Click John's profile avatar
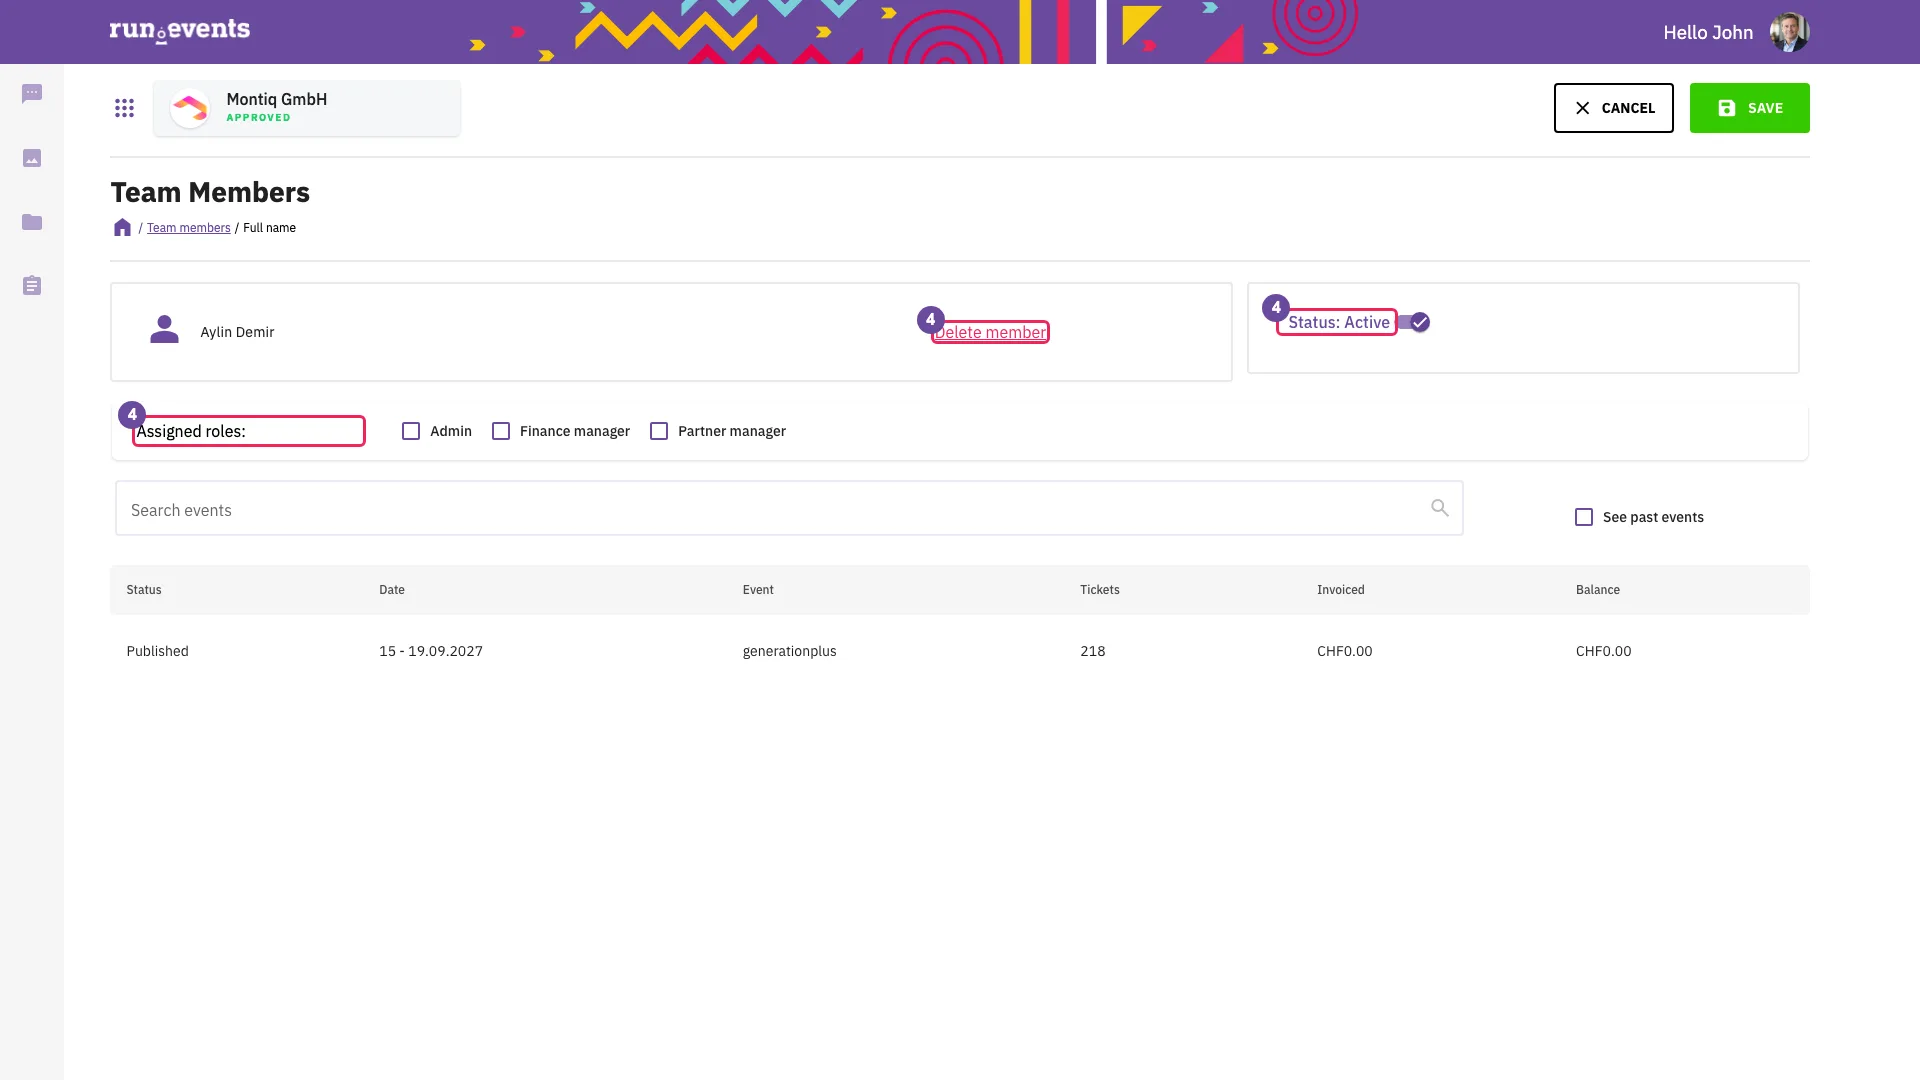 click(x=1789, y=32)
